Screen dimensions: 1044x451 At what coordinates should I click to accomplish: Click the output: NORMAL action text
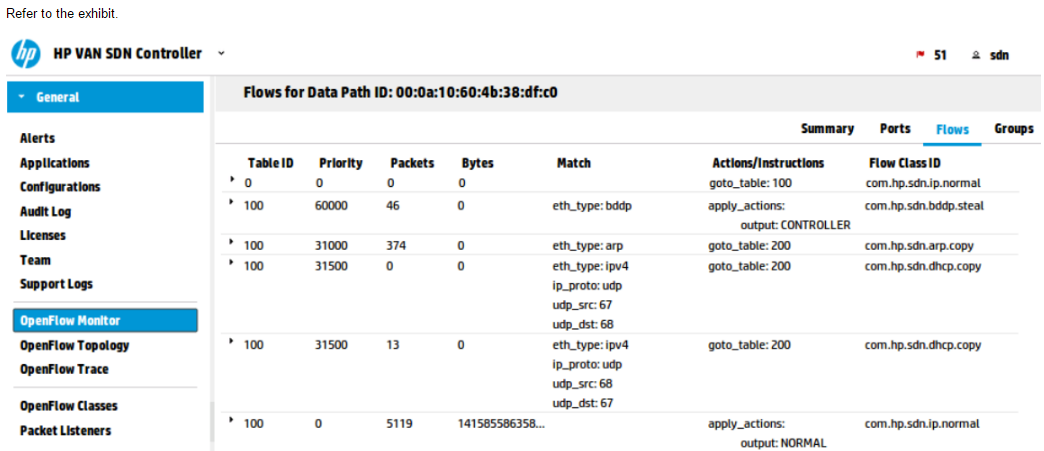coord(783,443)
